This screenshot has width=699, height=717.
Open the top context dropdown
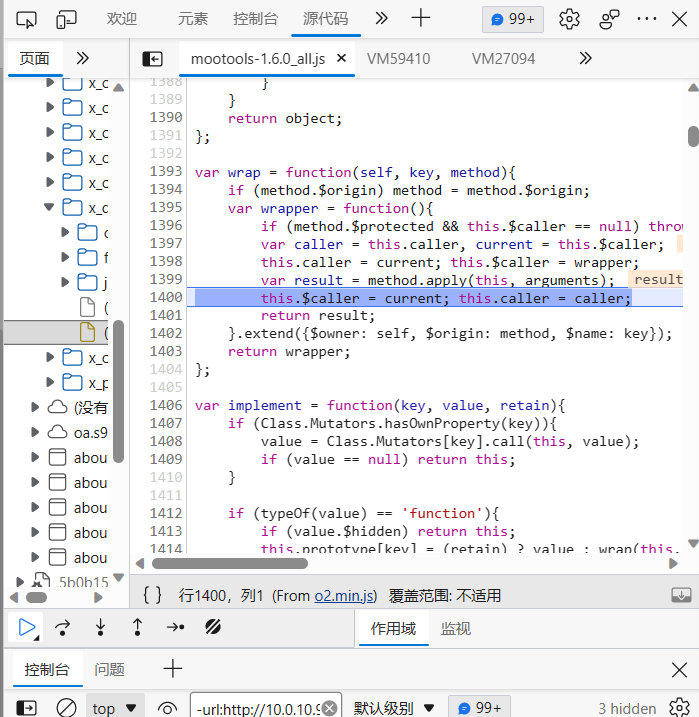[x=114, y=707]
